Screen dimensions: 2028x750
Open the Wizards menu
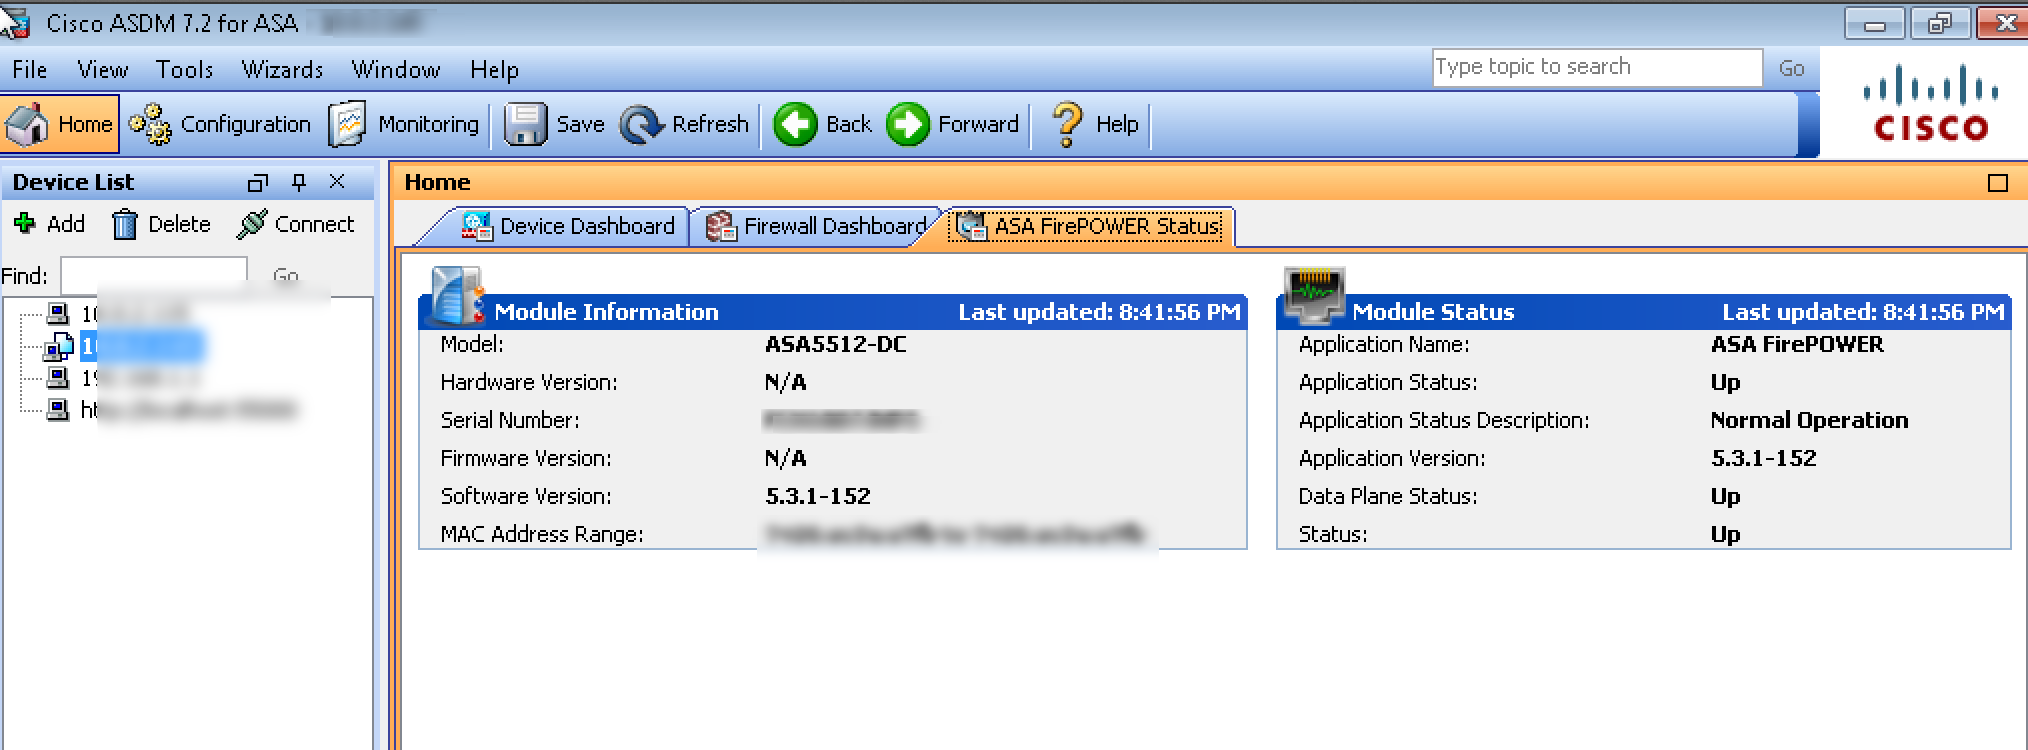[x=282, y=70]
